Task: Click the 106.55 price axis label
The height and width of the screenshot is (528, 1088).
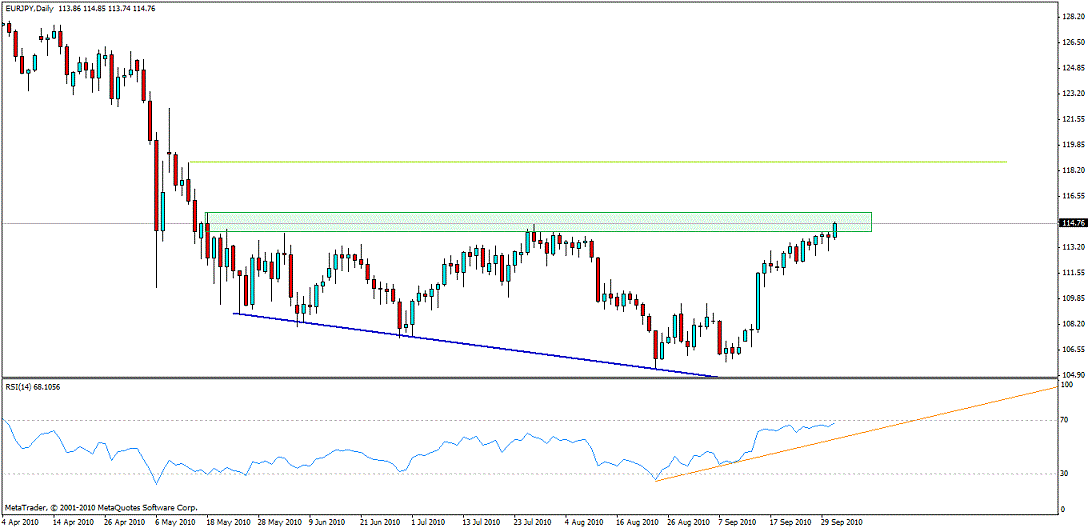Action: coord(1071,350)
